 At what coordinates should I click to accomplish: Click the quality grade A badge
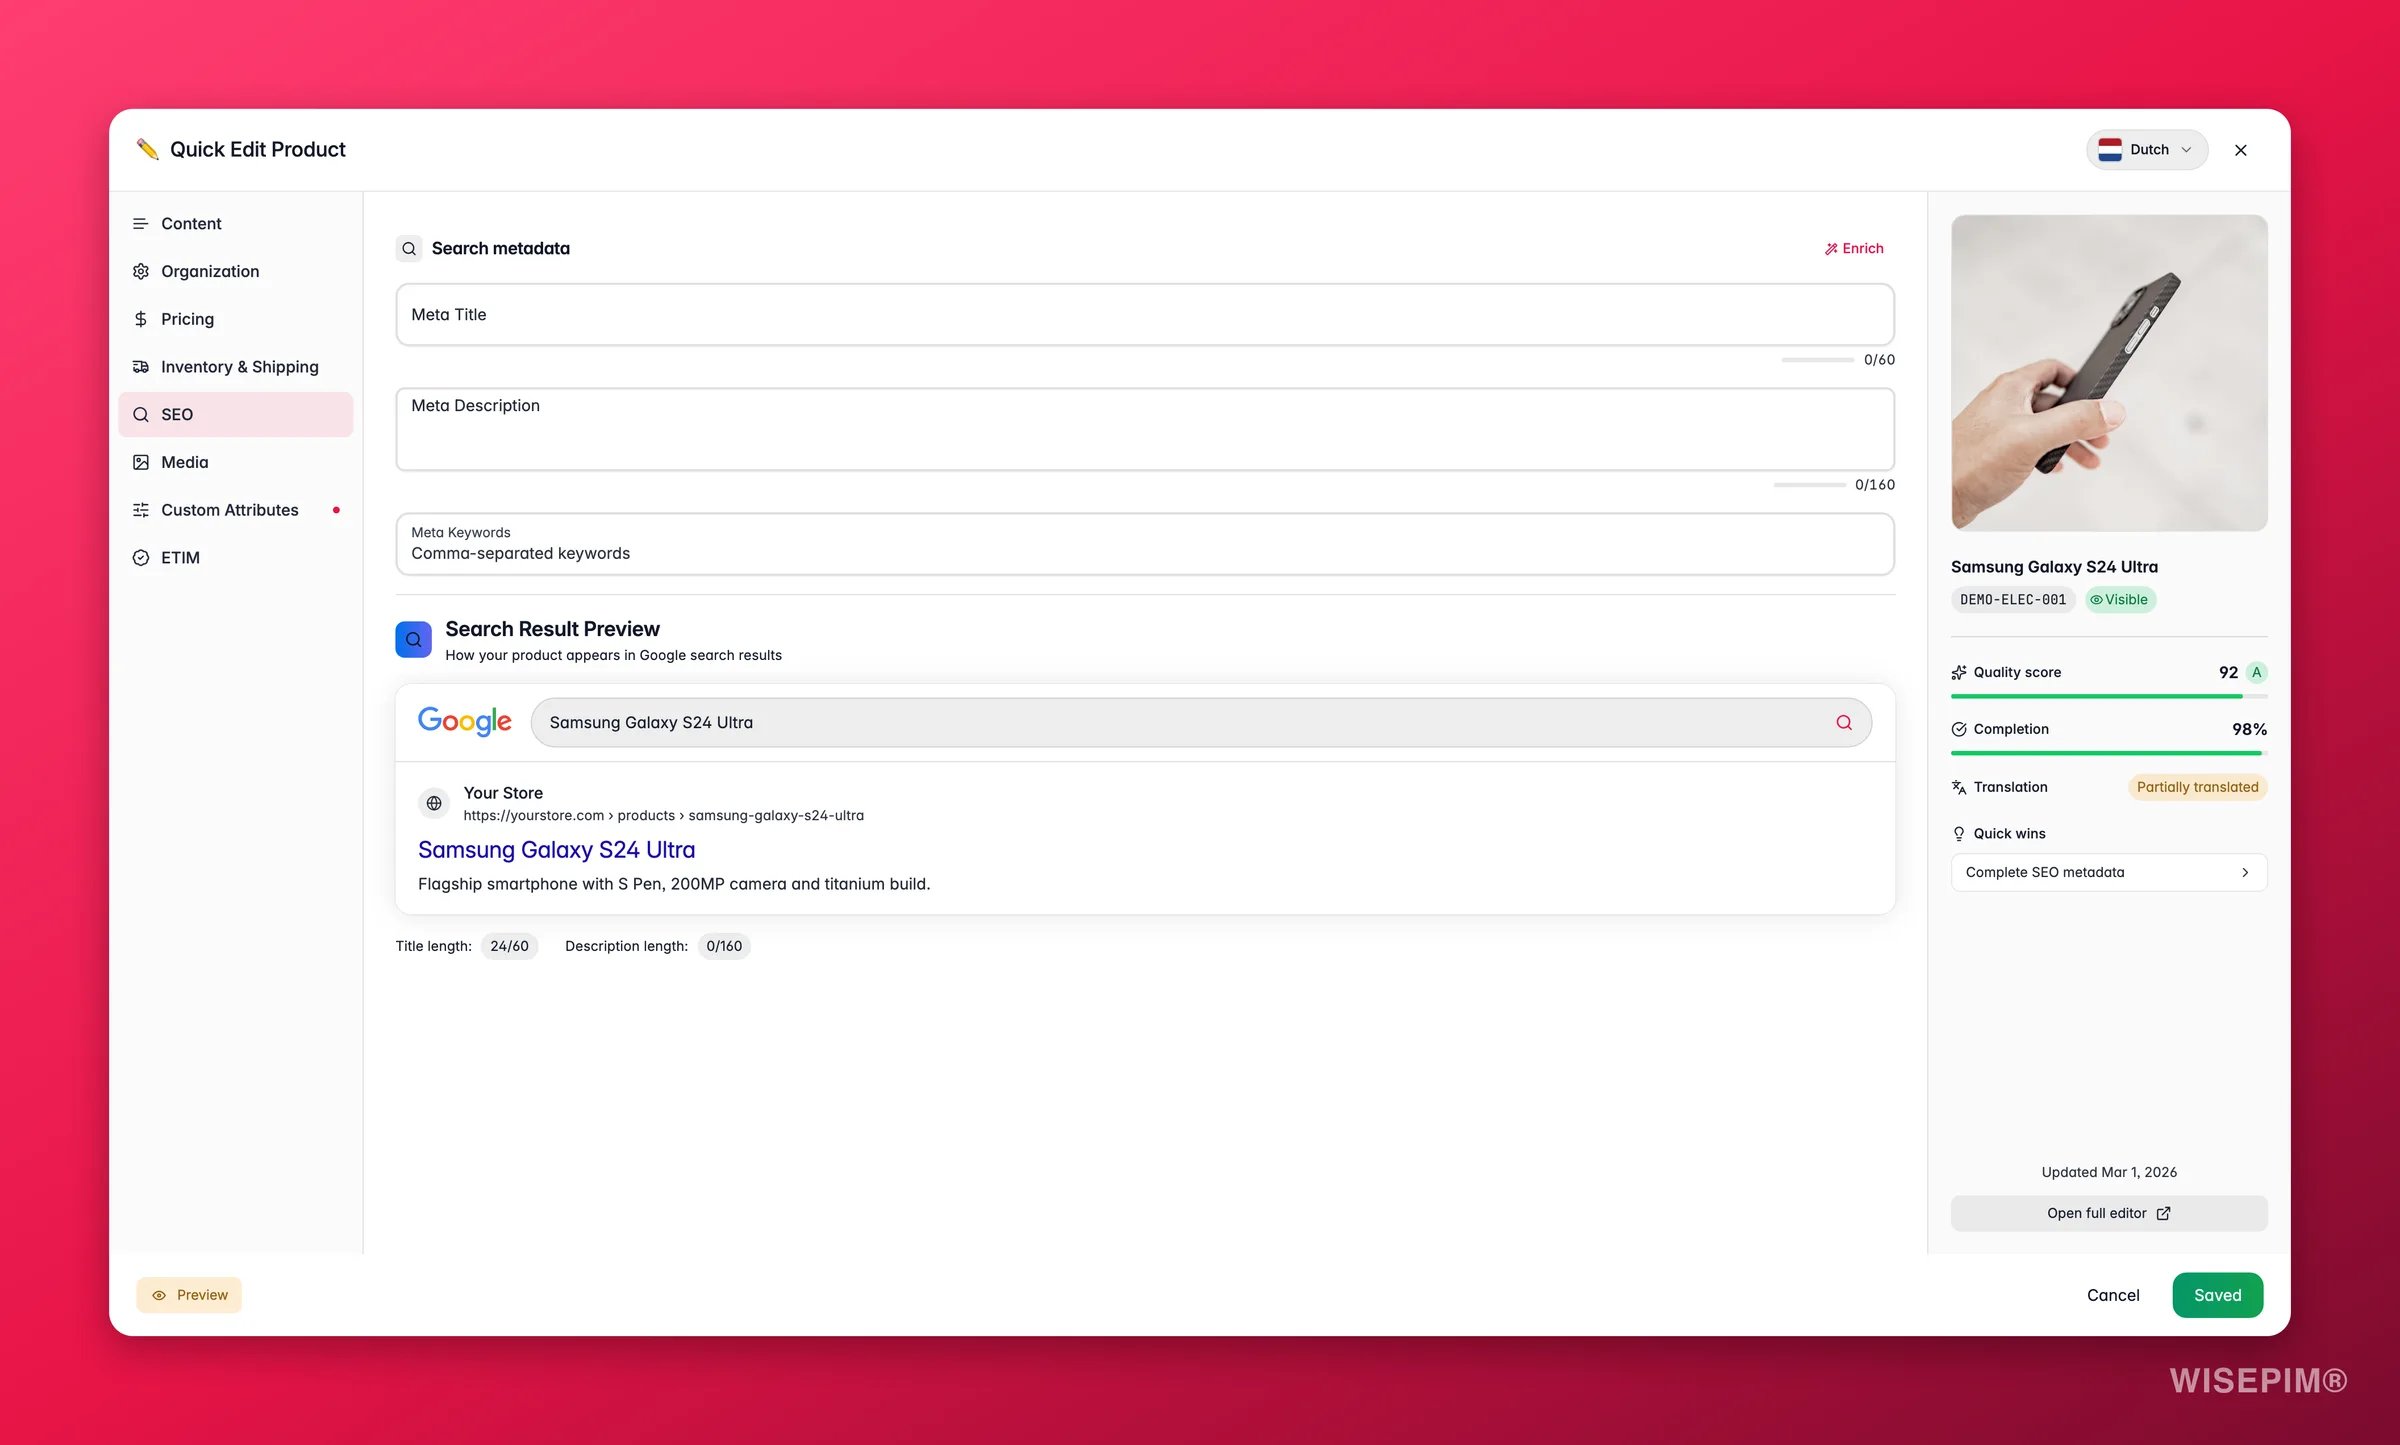(2256, 672)
